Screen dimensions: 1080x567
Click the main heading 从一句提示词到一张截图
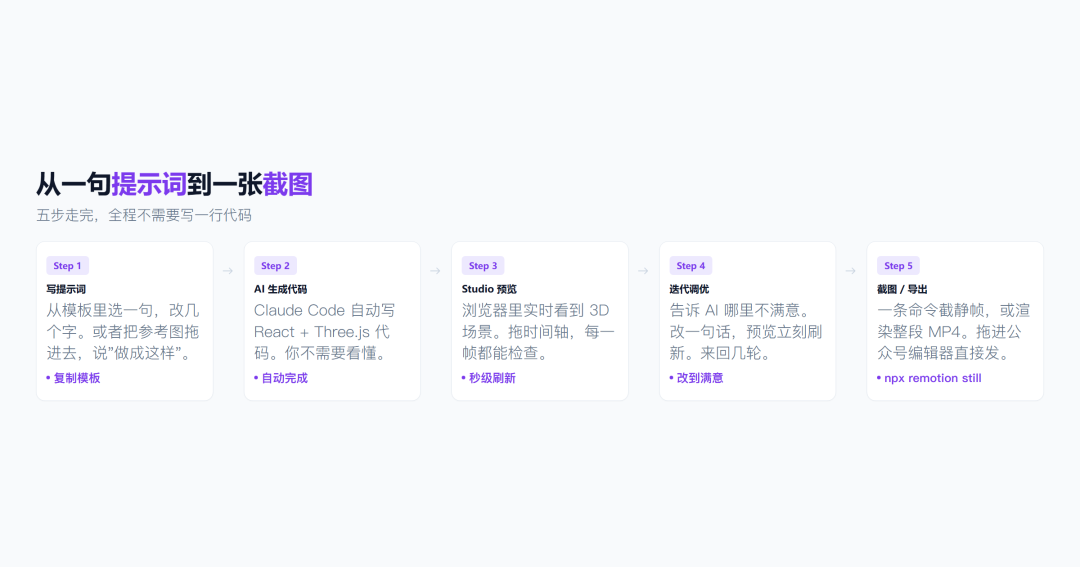pos(174,185)
